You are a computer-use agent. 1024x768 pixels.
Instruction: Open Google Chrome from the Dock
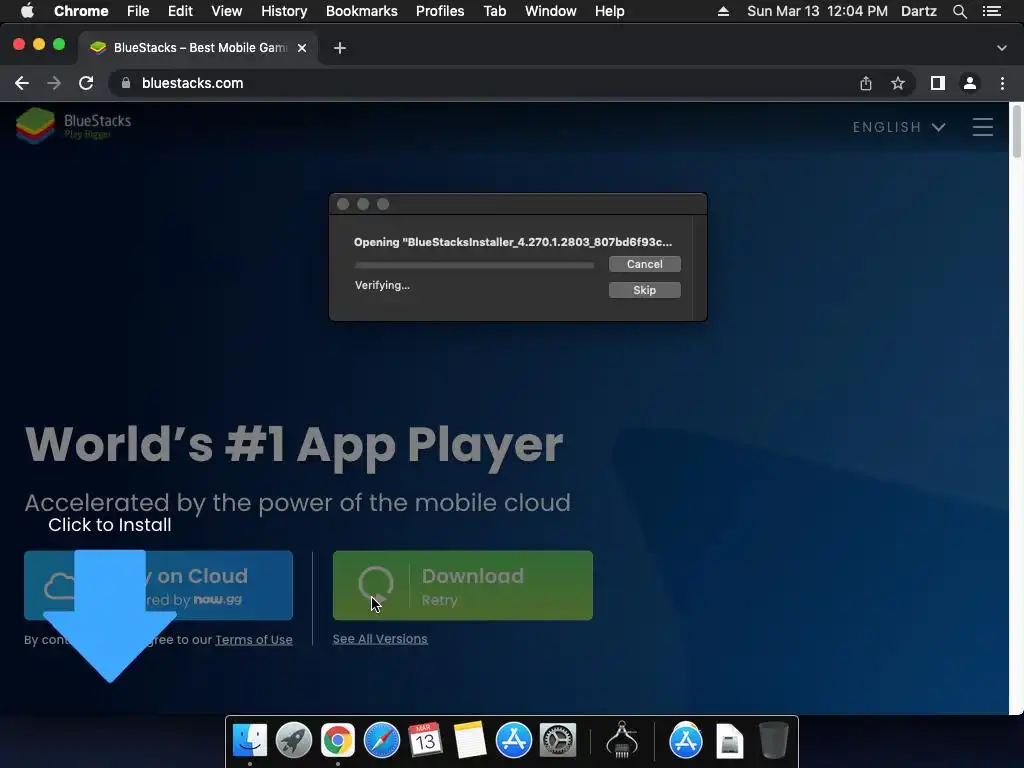coord(338,741)
